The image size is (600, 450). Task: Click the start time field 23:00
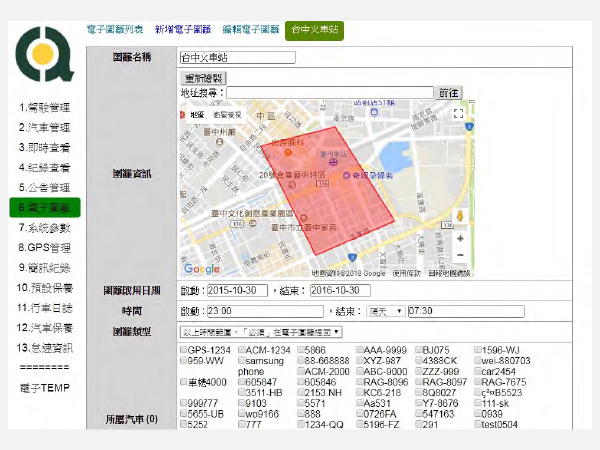click(266, 311)
